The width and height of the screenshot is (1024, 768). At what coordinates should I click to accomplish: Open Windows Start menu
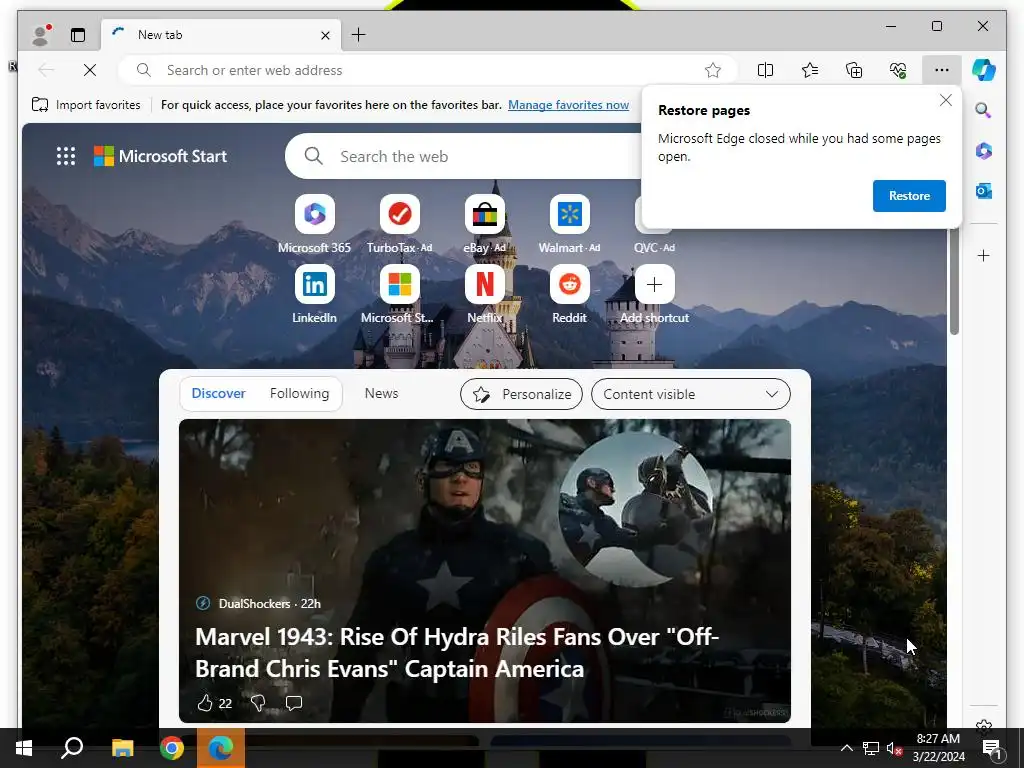pos(24,748)
